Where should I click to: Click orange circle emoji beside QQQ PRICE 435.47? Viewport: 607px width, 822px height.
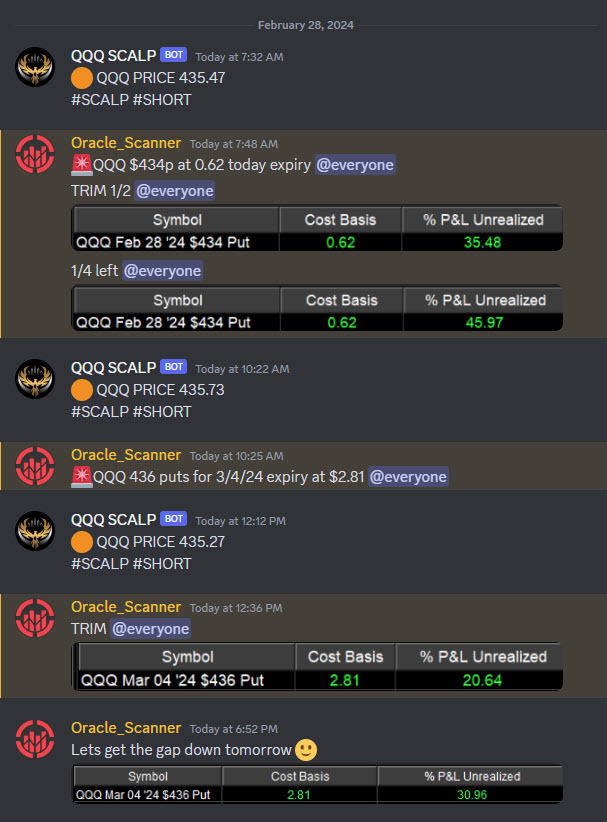tap(82, 78)
